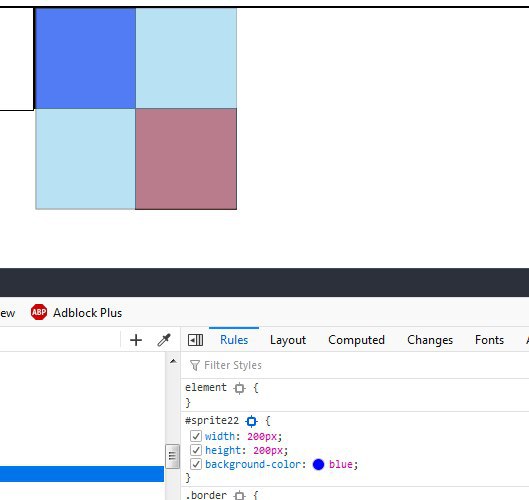Open the Fonts tab
Screen dimensions: 529x500
(x=489, y=340)
